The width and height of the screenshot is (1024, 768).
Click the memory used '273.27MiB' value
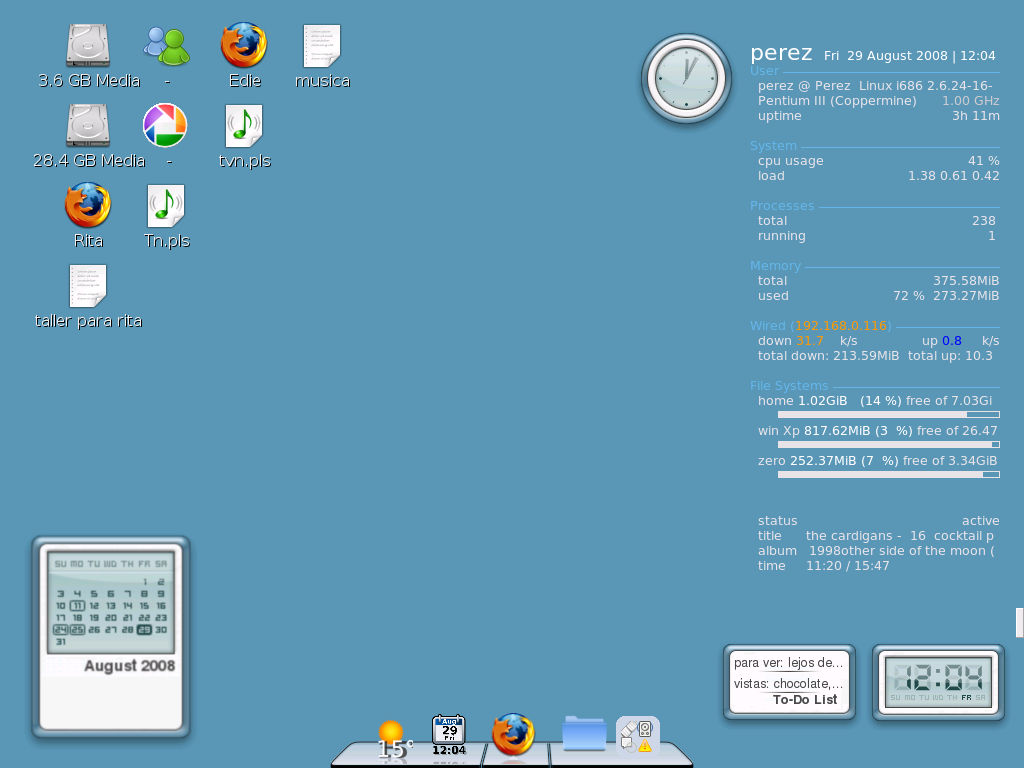click(x=966, y=296)
